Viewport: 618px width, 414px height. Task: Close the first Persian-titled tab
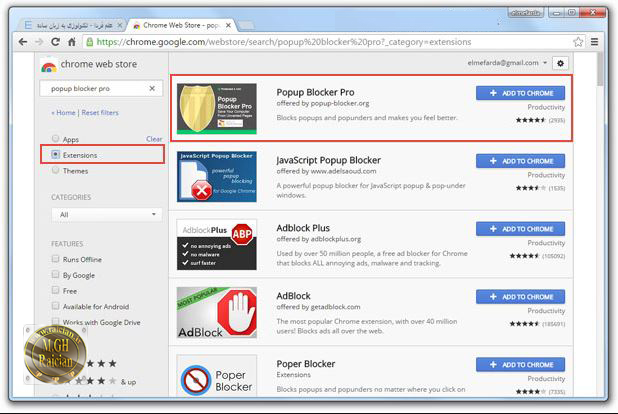(x=120, y=25)
